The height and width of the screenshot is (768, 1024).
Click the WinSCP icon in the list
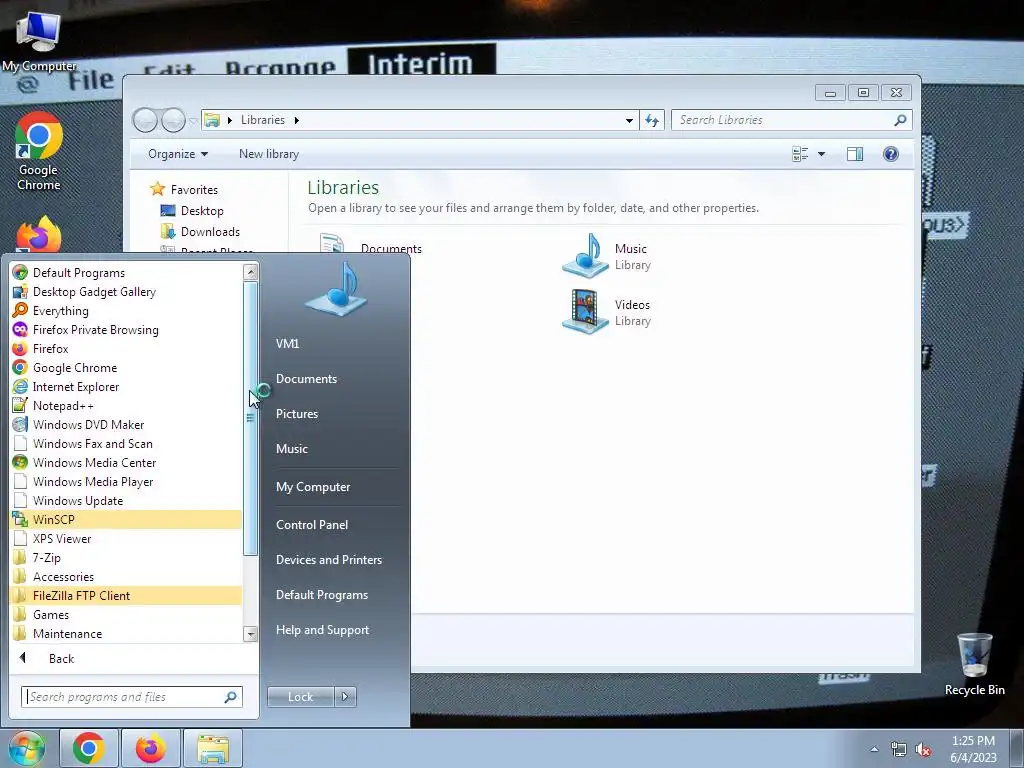(x=20, y=520)
